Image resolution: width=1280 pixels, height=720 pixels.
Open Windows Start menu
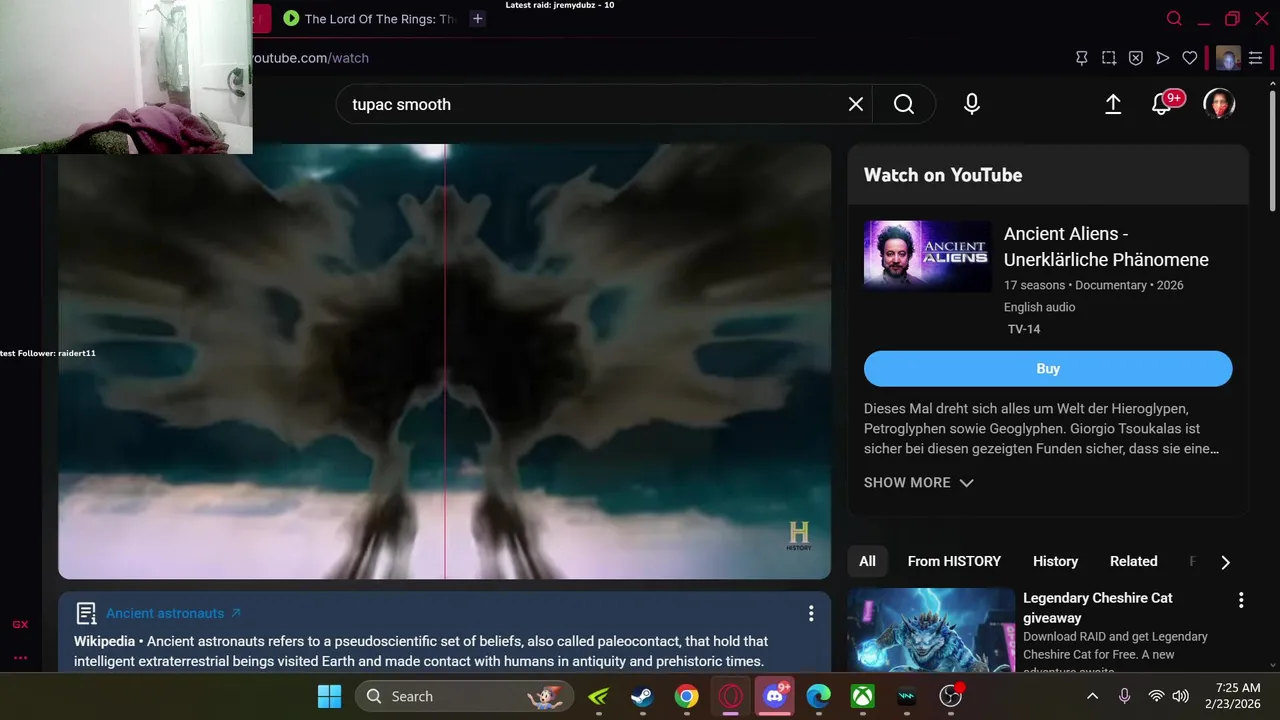[329, 696]
